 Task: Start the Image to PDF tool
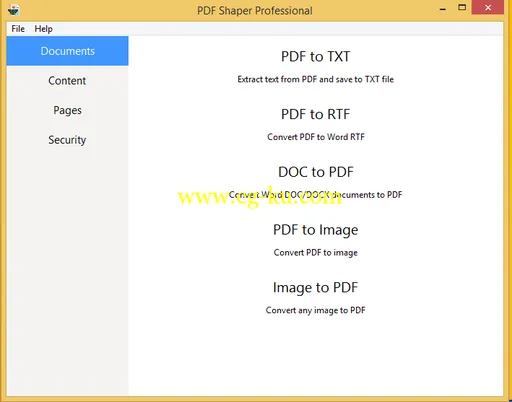(315, 288)
